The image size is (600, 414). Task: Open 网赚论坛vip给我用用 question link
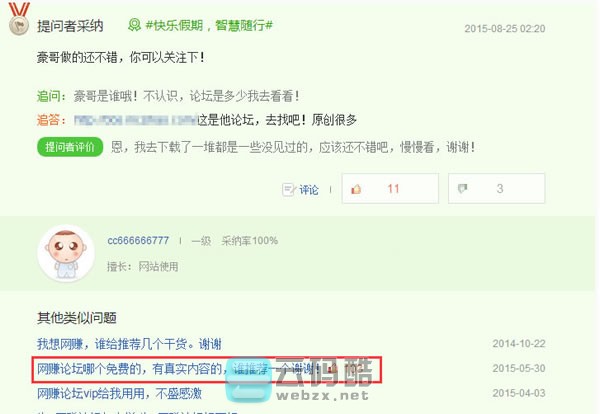pyautogui.click(x=119, y=393)
